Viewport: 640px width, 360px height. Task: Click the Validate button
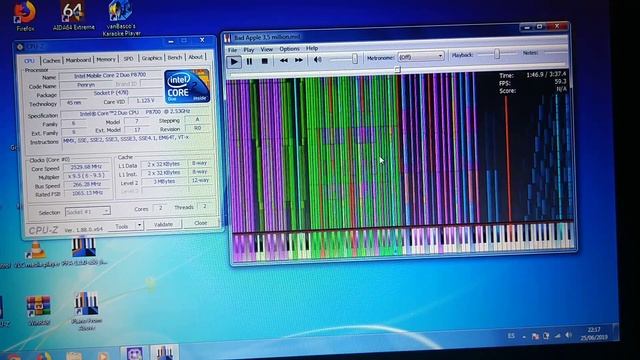[163, 224]
